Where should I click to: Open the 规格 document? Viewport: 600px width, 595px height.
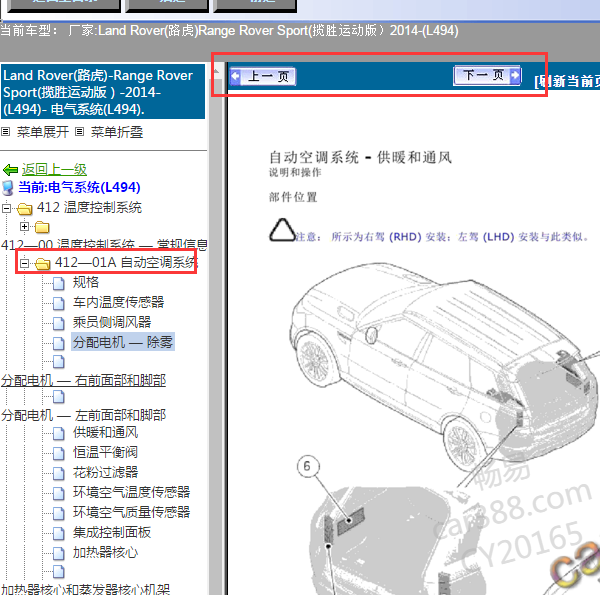click(x=86, y=282)
